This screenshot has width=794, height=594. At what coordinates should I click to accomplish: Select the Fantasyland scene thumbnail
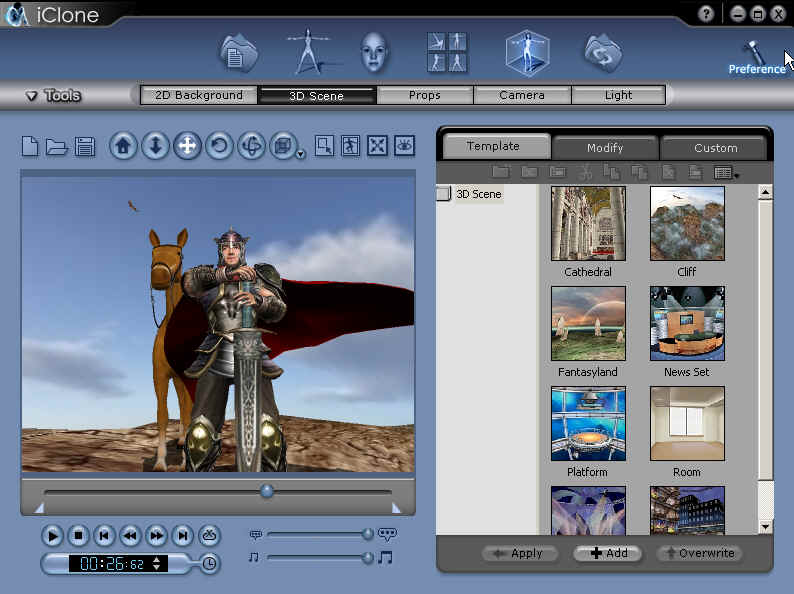click(x=588, y=323)
